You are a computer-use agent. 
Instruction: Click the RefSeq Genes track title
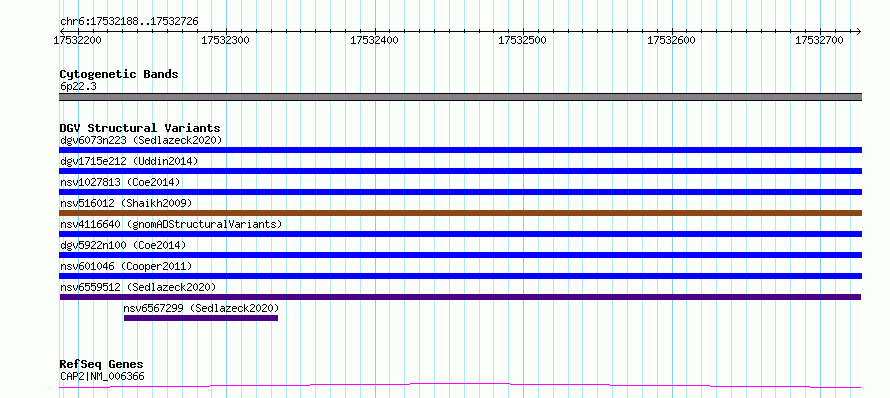tap(102, 365)
